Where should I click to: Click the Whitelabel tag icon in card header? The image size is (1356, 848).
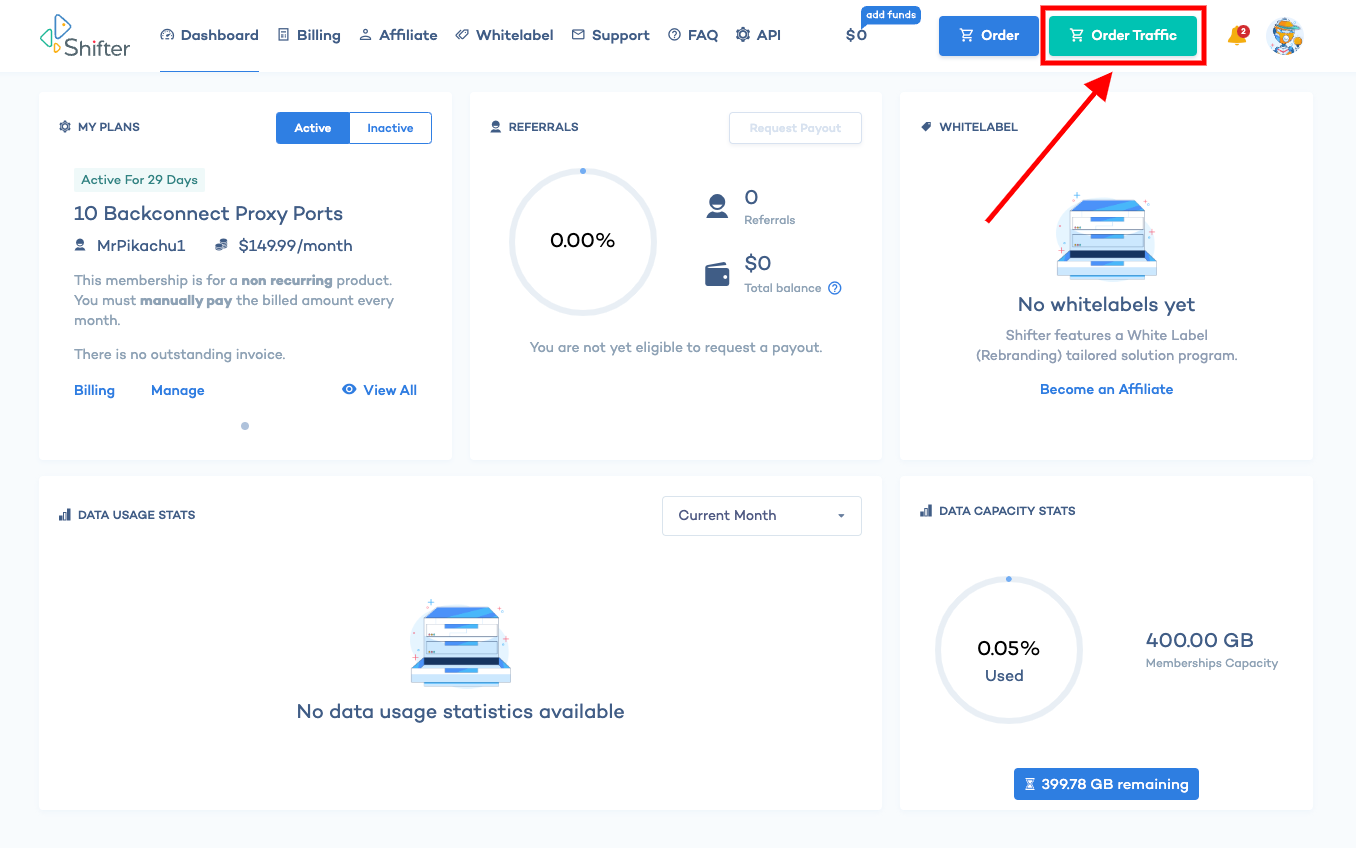(x=926, y=127)
